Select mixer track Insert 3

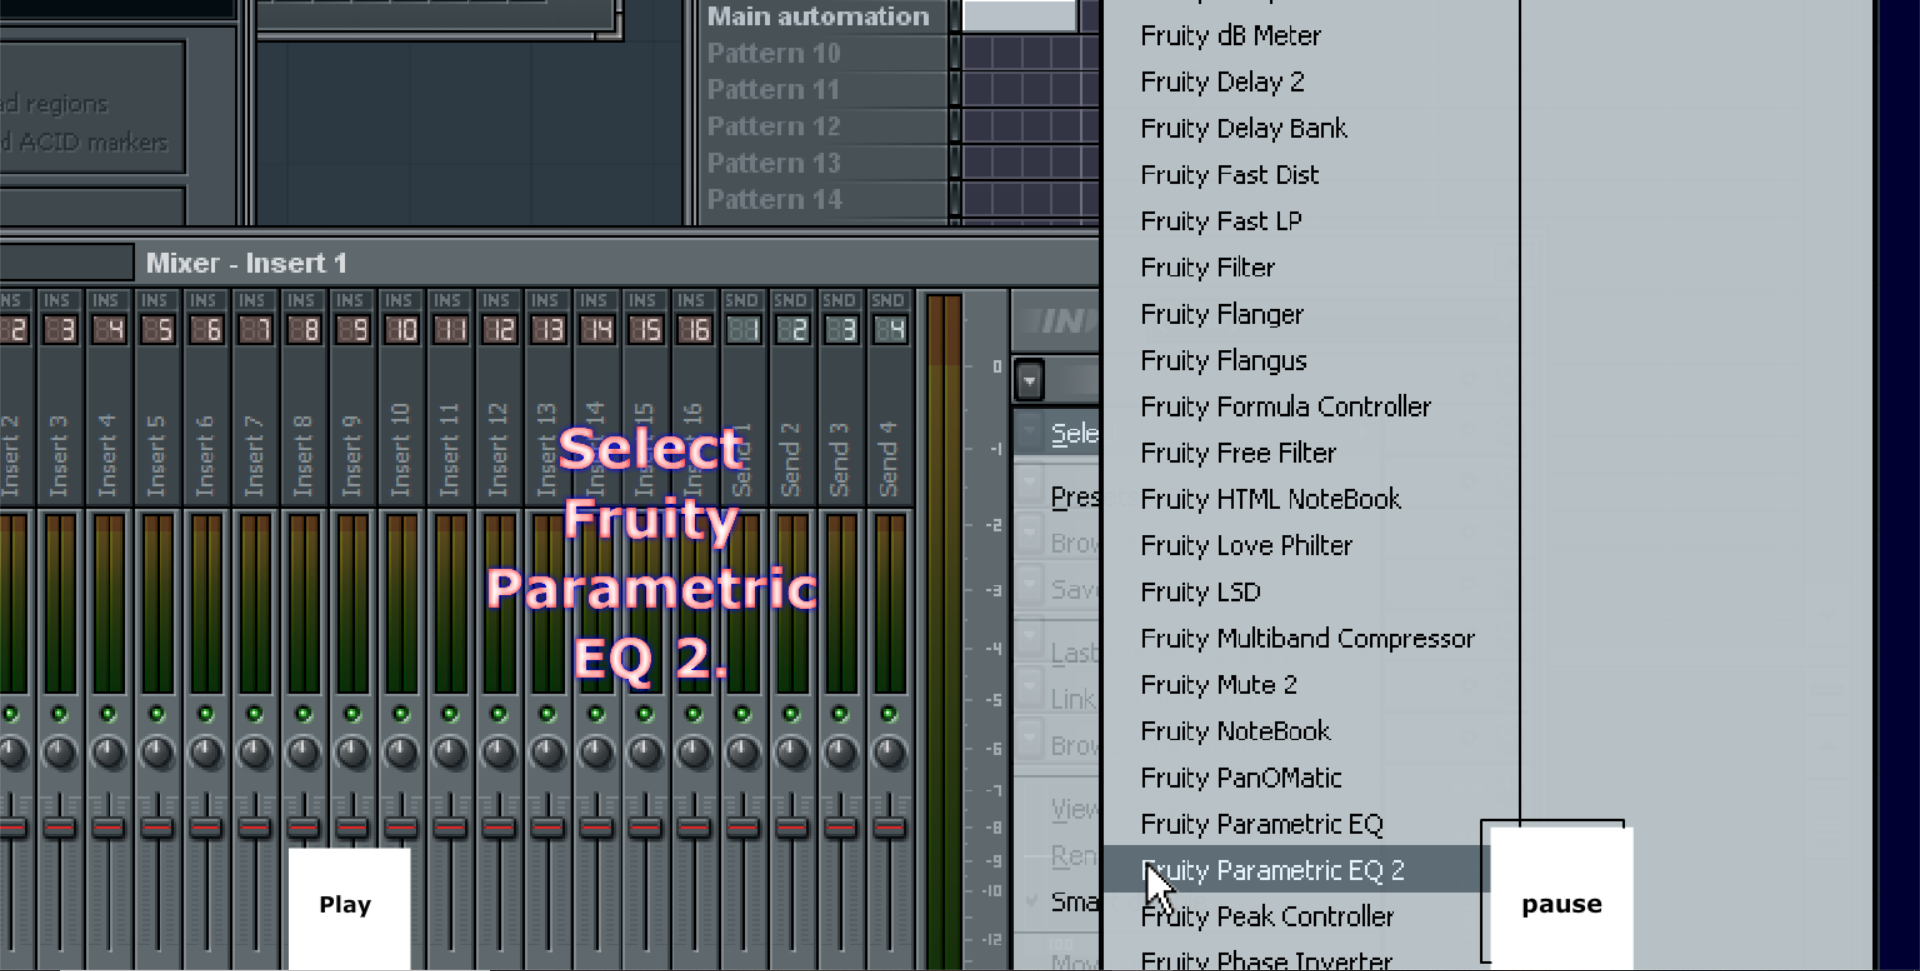click(59, 455)
